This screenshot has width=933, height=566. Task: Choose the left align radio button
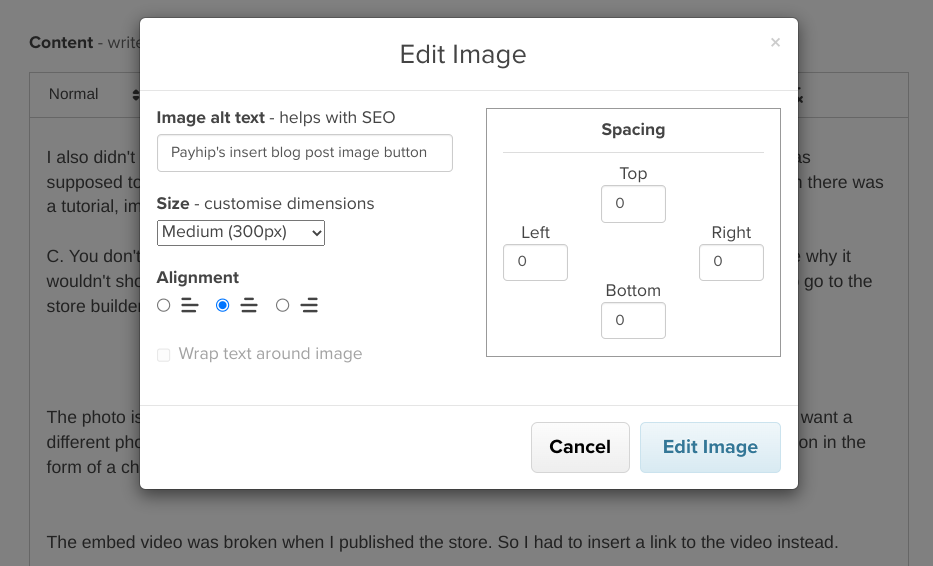[x=164, y=305]
